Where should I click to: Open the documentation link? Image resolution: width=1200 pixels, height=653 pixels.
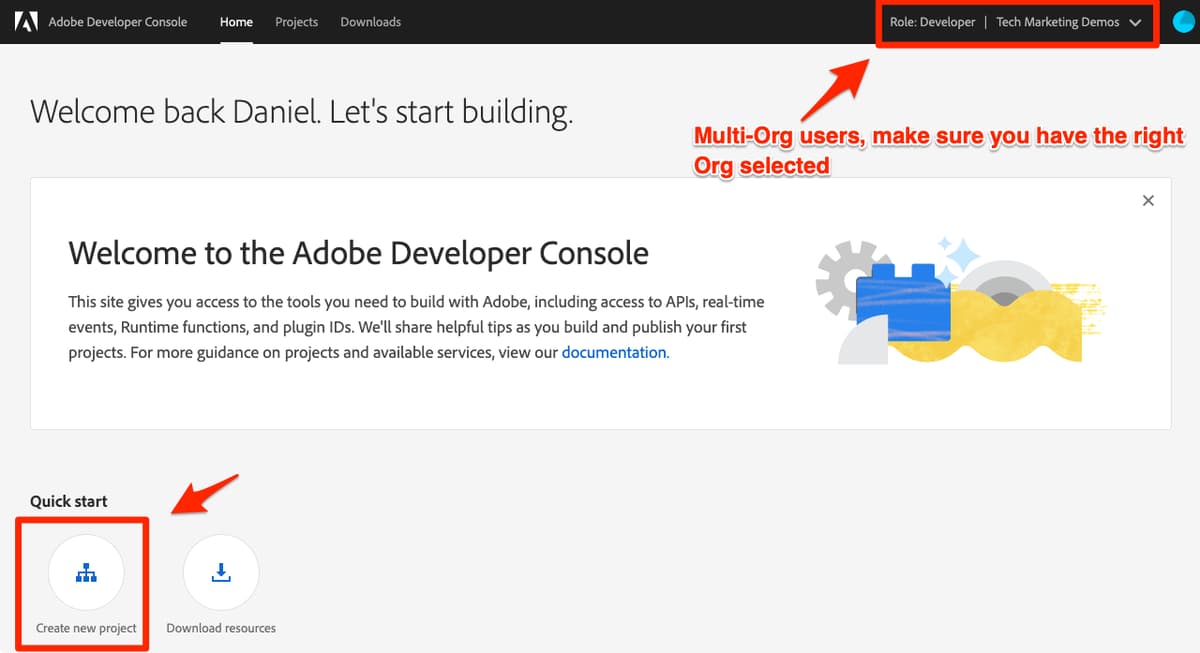[x=614, y=352]
